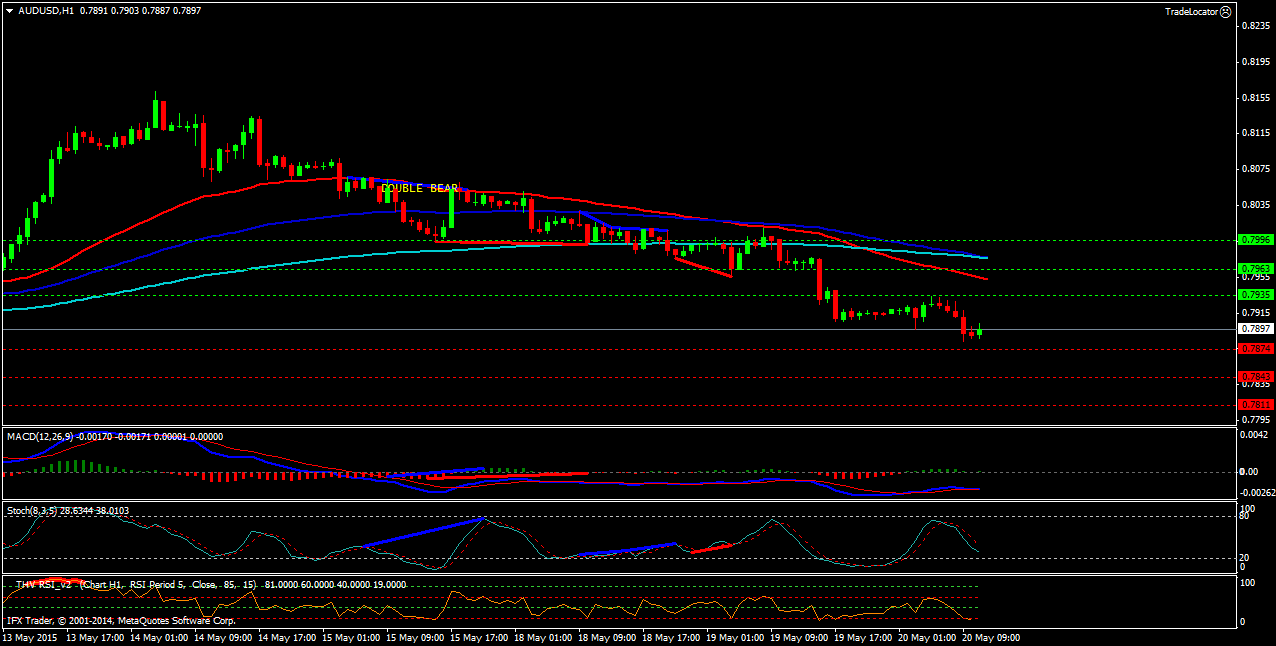Click the 0.8115 price scale value
The image size is (1276, 646).
coord(1255,133)
